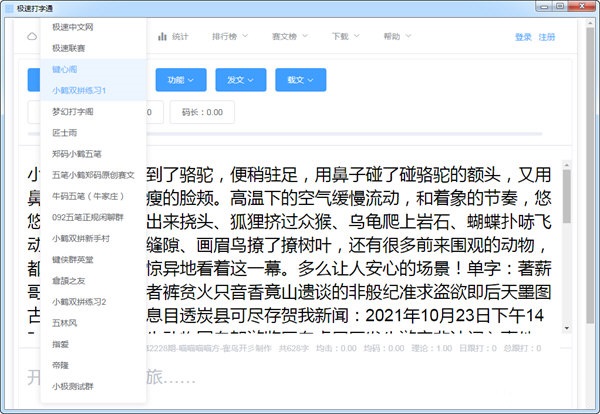Expand the 赛文榜 dropdown menu

290,36
